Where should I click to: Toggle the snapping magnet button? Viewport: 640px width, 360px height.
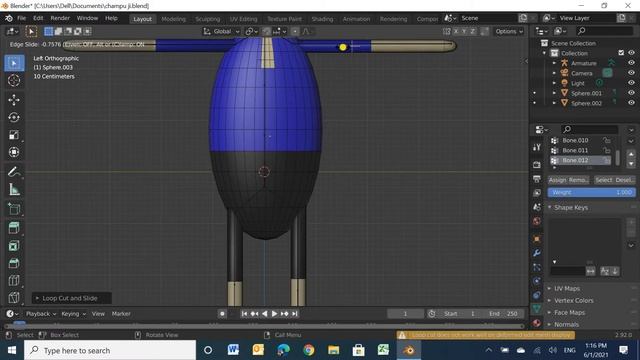pos(266,31)
